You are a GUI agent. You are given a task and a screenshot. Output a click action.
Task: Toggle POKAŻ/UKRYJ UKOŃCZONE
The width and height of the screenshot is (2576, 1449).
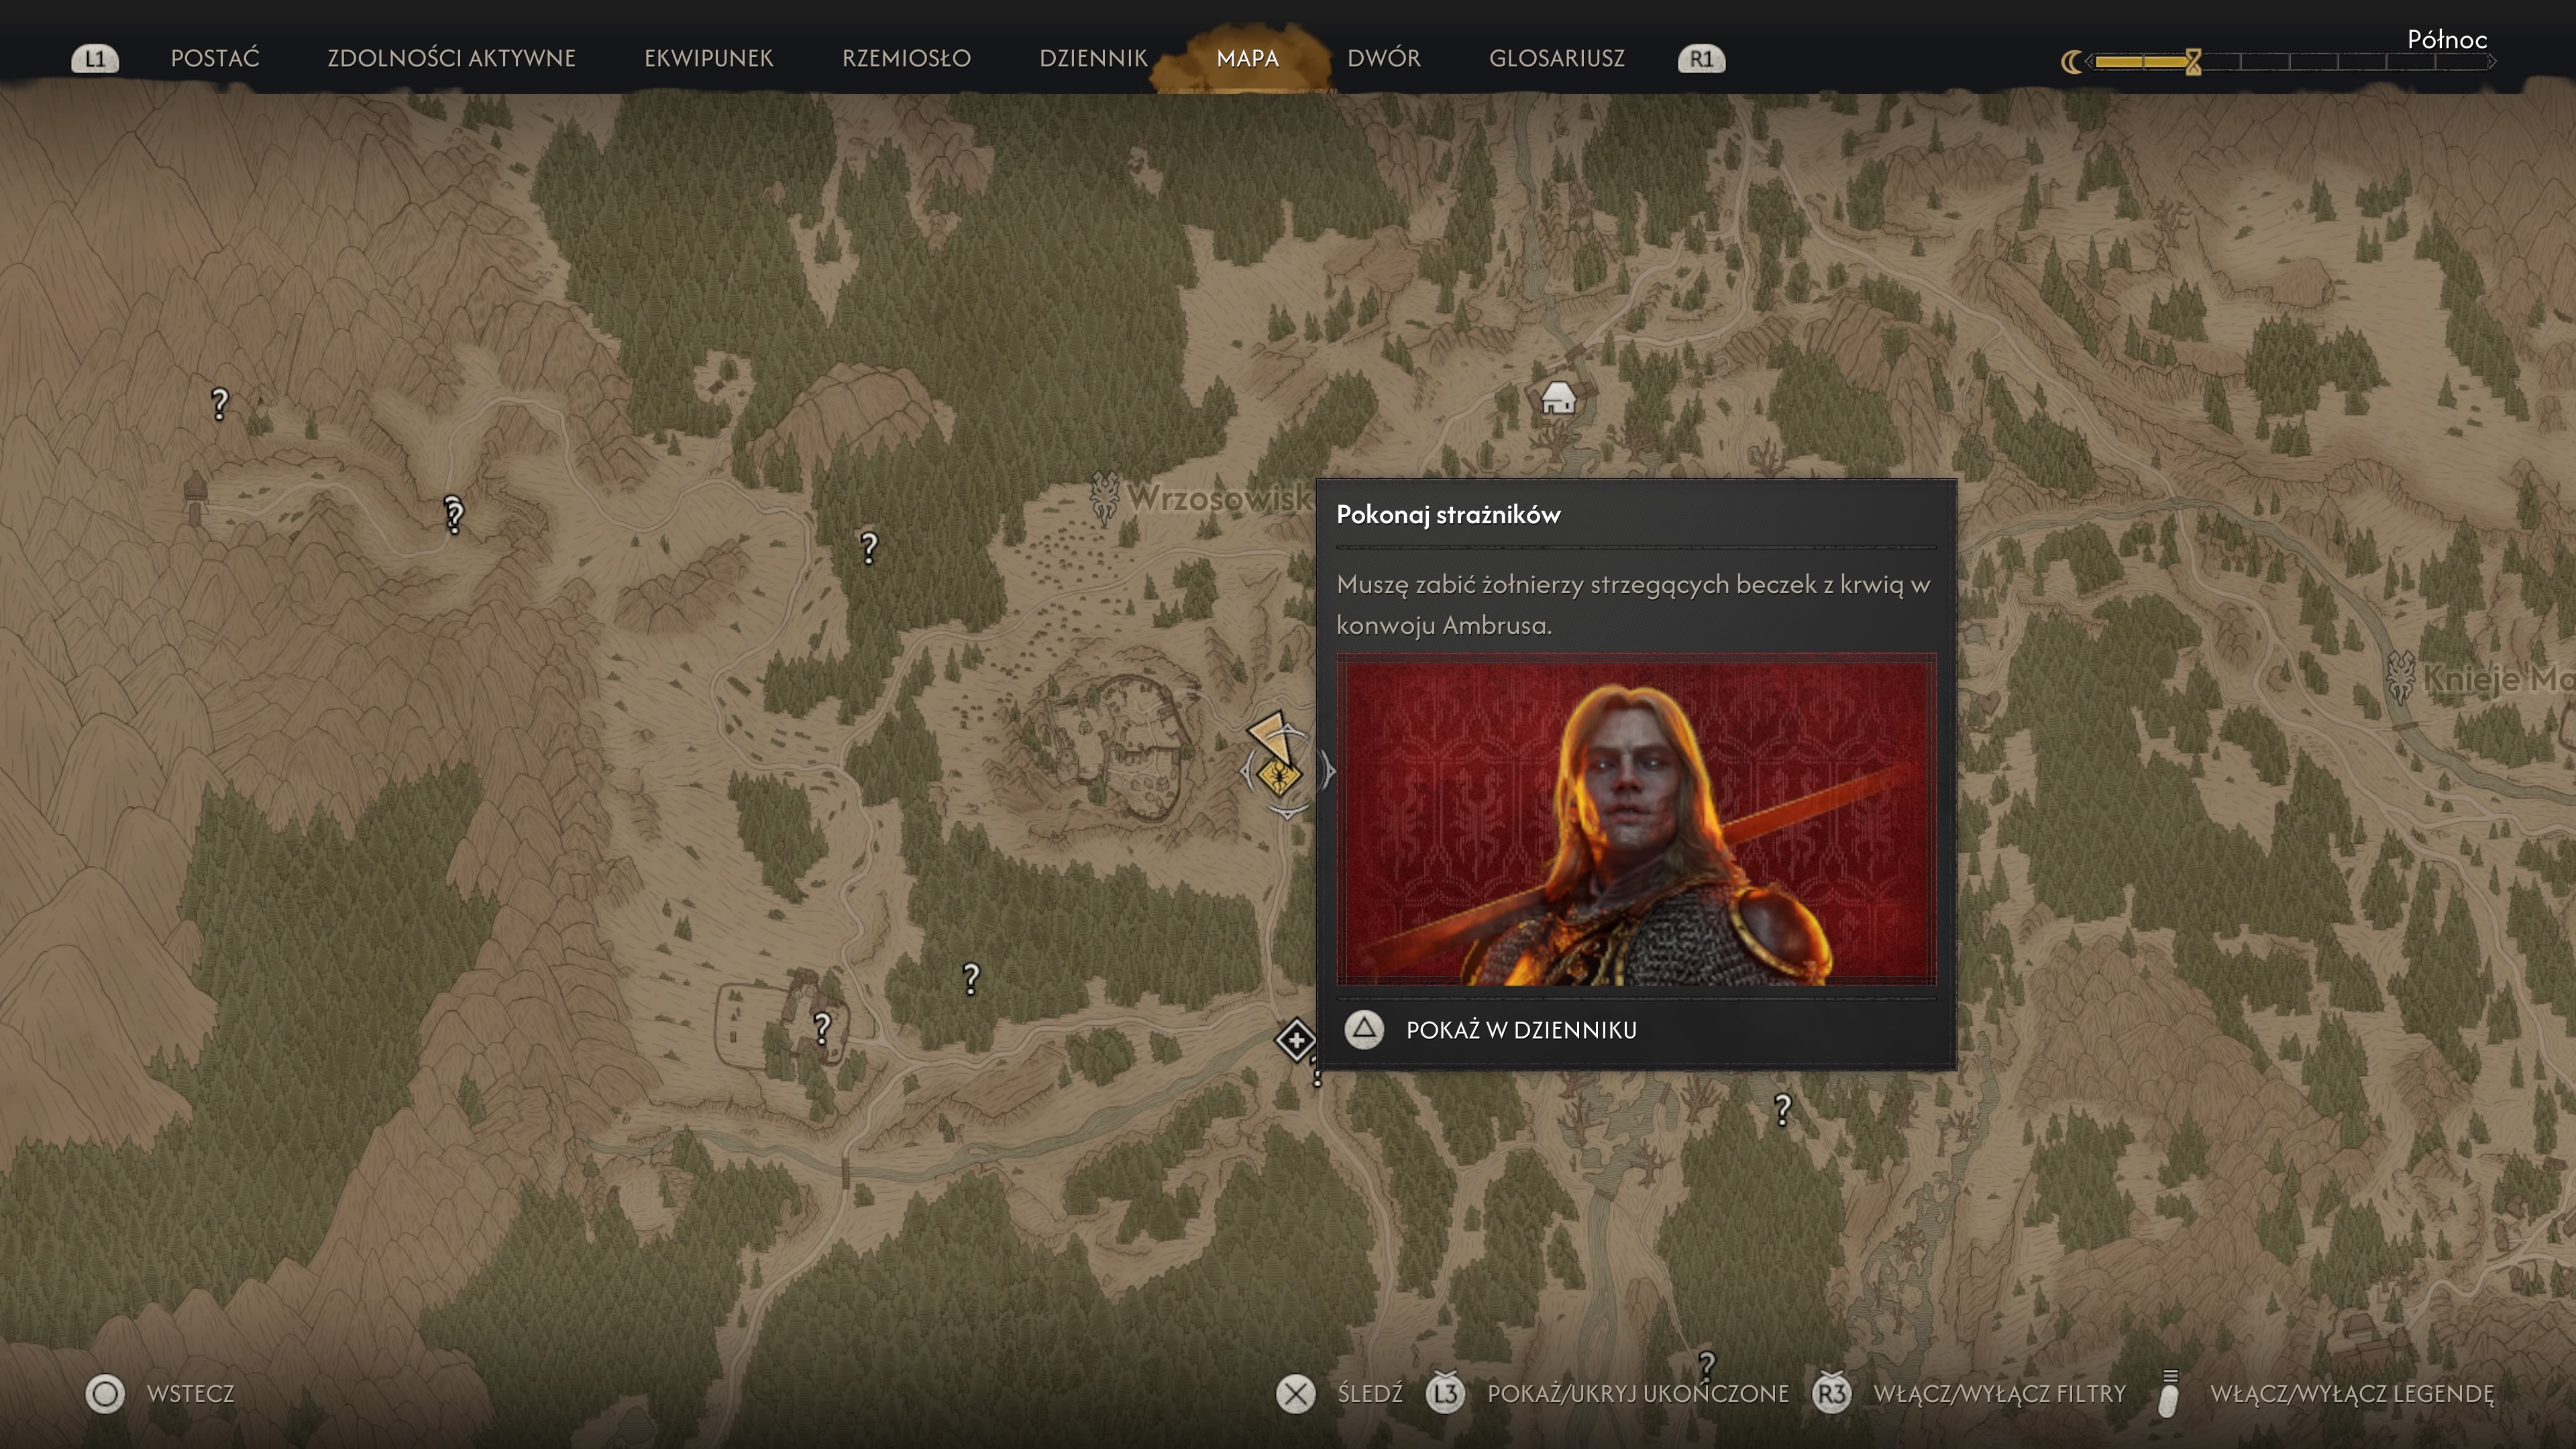(x=1638, y=1393)
